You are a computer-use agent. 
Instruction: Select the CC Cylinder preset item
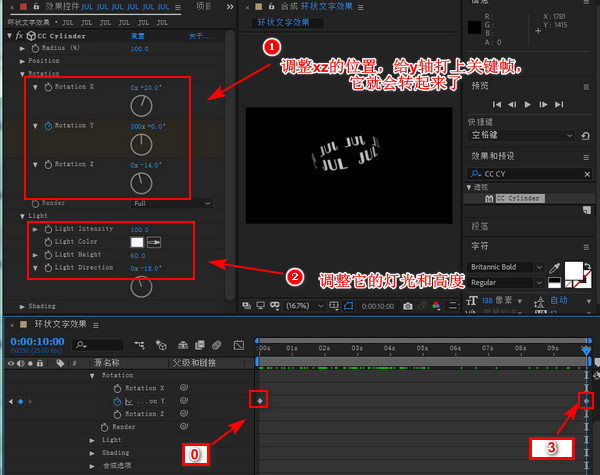(518, 198)
